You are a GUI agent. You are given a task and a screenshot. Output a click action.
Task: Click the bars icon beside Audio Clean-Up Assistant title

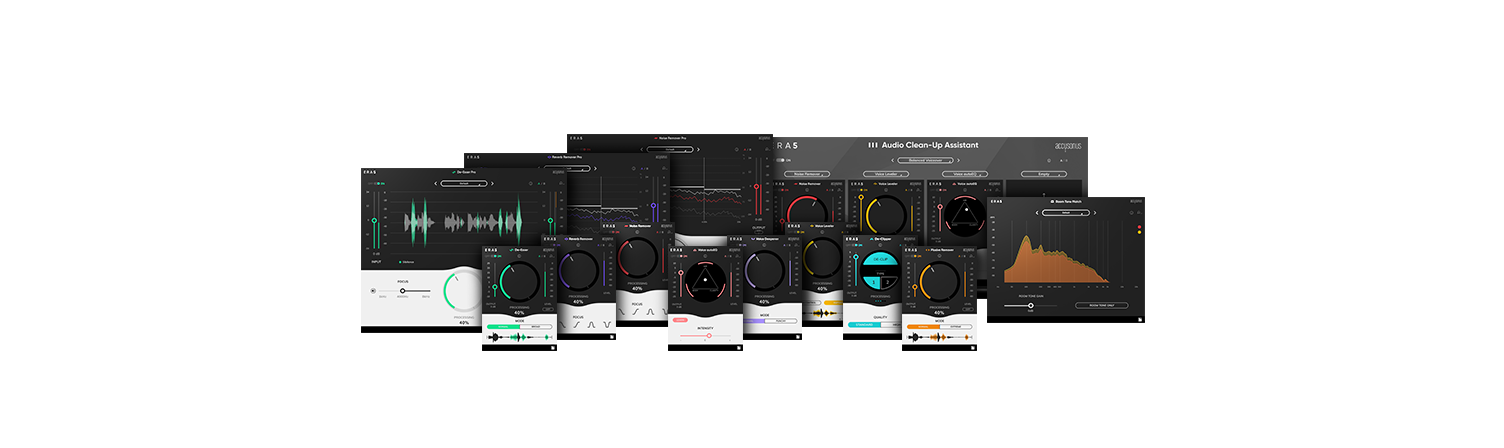pos(873,145)
